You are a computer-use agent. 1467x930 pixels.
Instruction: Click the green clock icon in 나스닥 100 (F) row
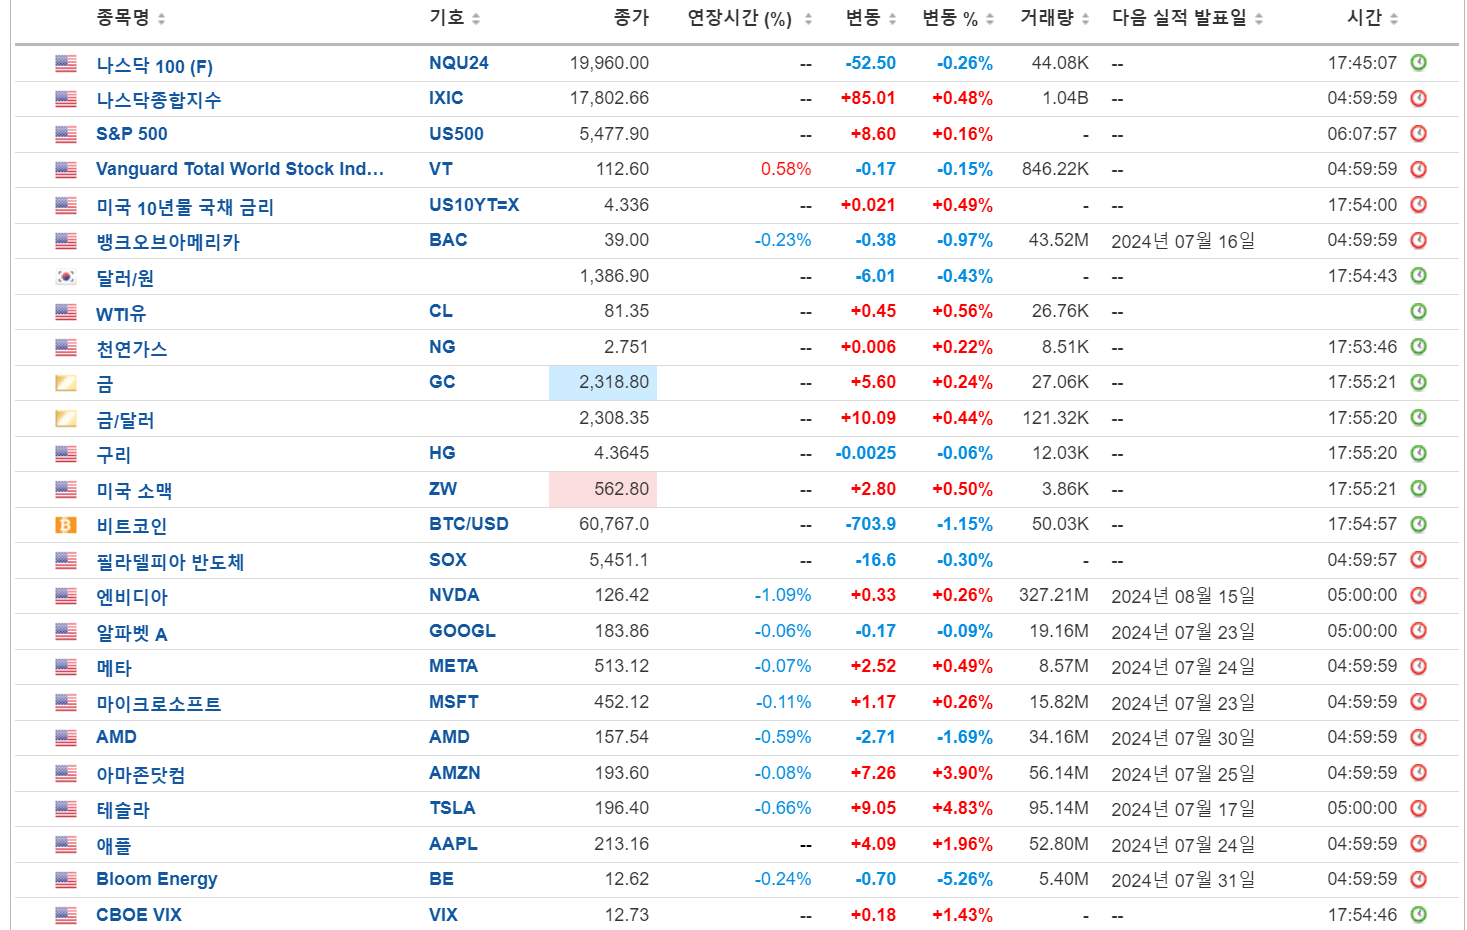tap(1418, 63)
